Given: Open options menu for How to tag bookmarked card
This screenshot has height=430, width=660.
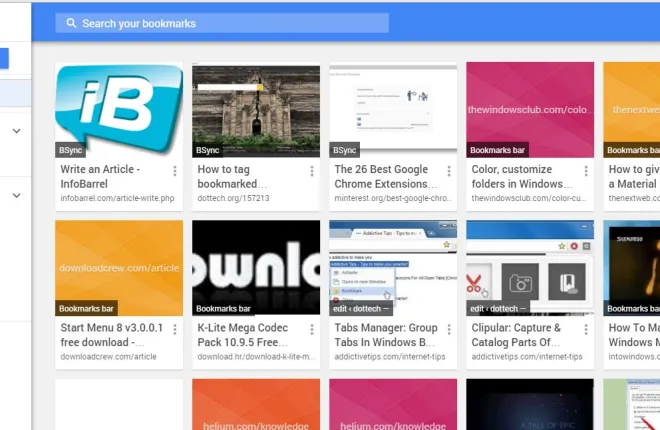Looking at the screenshot, I should click(312, 171).
